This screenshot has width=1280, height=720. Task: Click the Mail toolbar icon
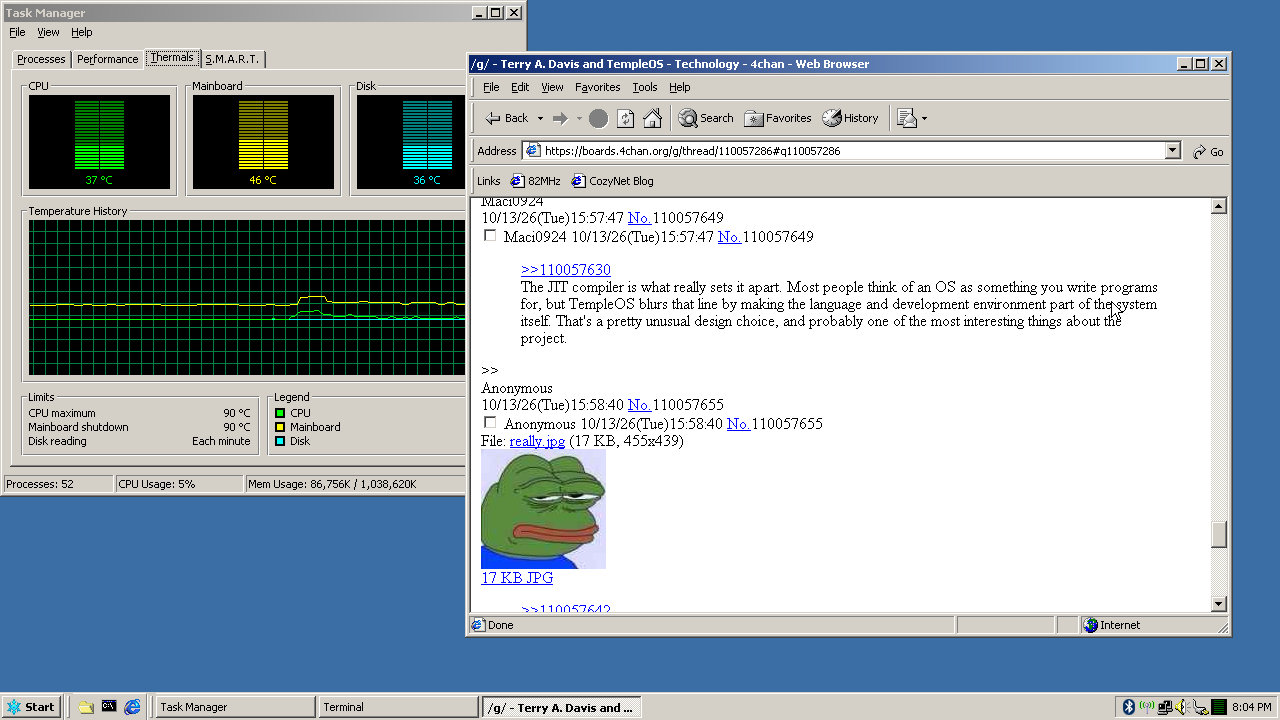click(907, 118)
